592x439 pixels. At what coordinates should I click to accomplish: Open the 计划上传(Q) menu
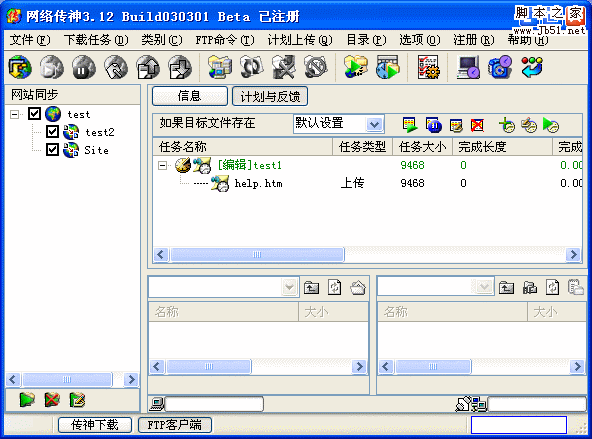(x=300, y=40)
